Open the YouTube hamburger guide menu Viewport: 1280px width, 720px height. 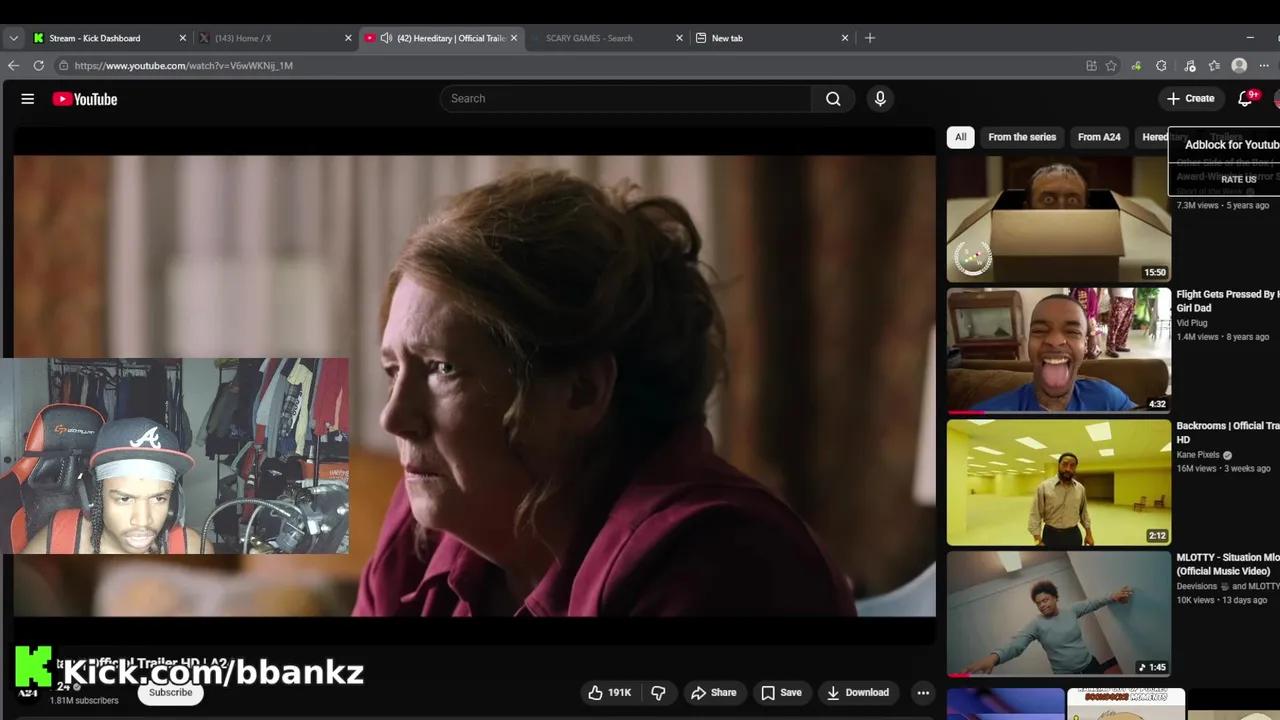pos(28,99)
